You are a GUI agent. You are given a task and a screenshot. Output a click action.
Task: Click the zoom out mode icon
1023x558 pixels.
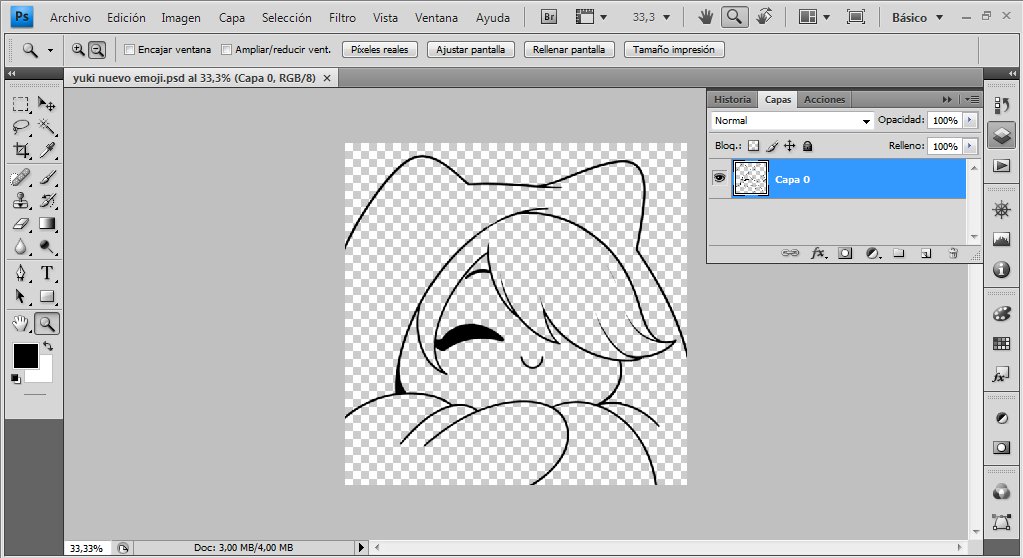point(97,50)
